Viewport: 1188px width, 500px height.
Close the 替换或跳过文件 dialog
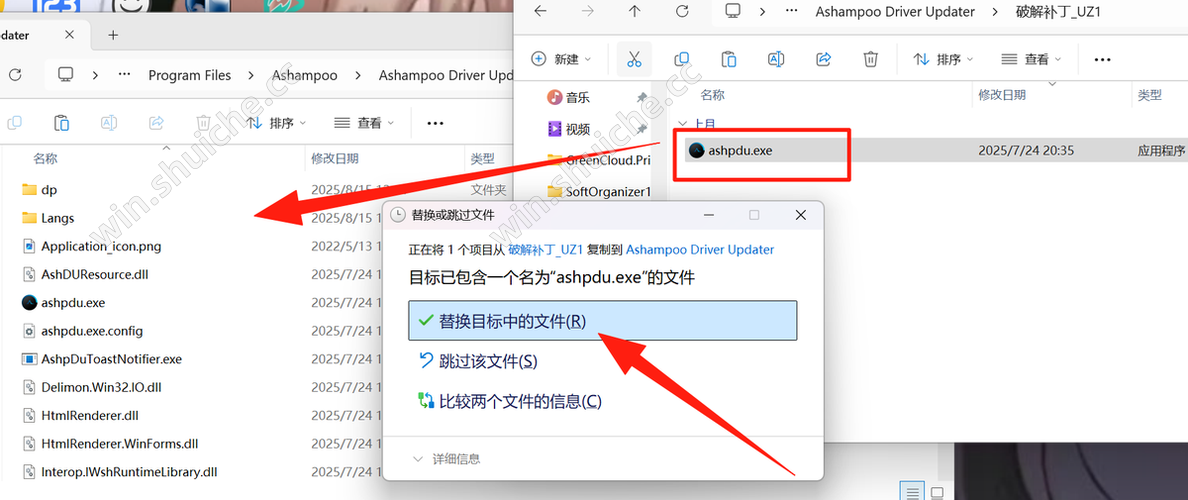coord(800,215)
